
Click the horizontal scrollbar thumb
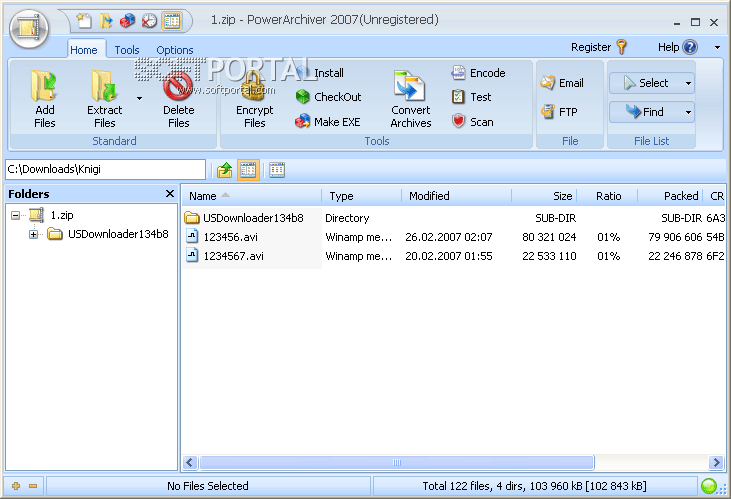[x=397, y=463]
